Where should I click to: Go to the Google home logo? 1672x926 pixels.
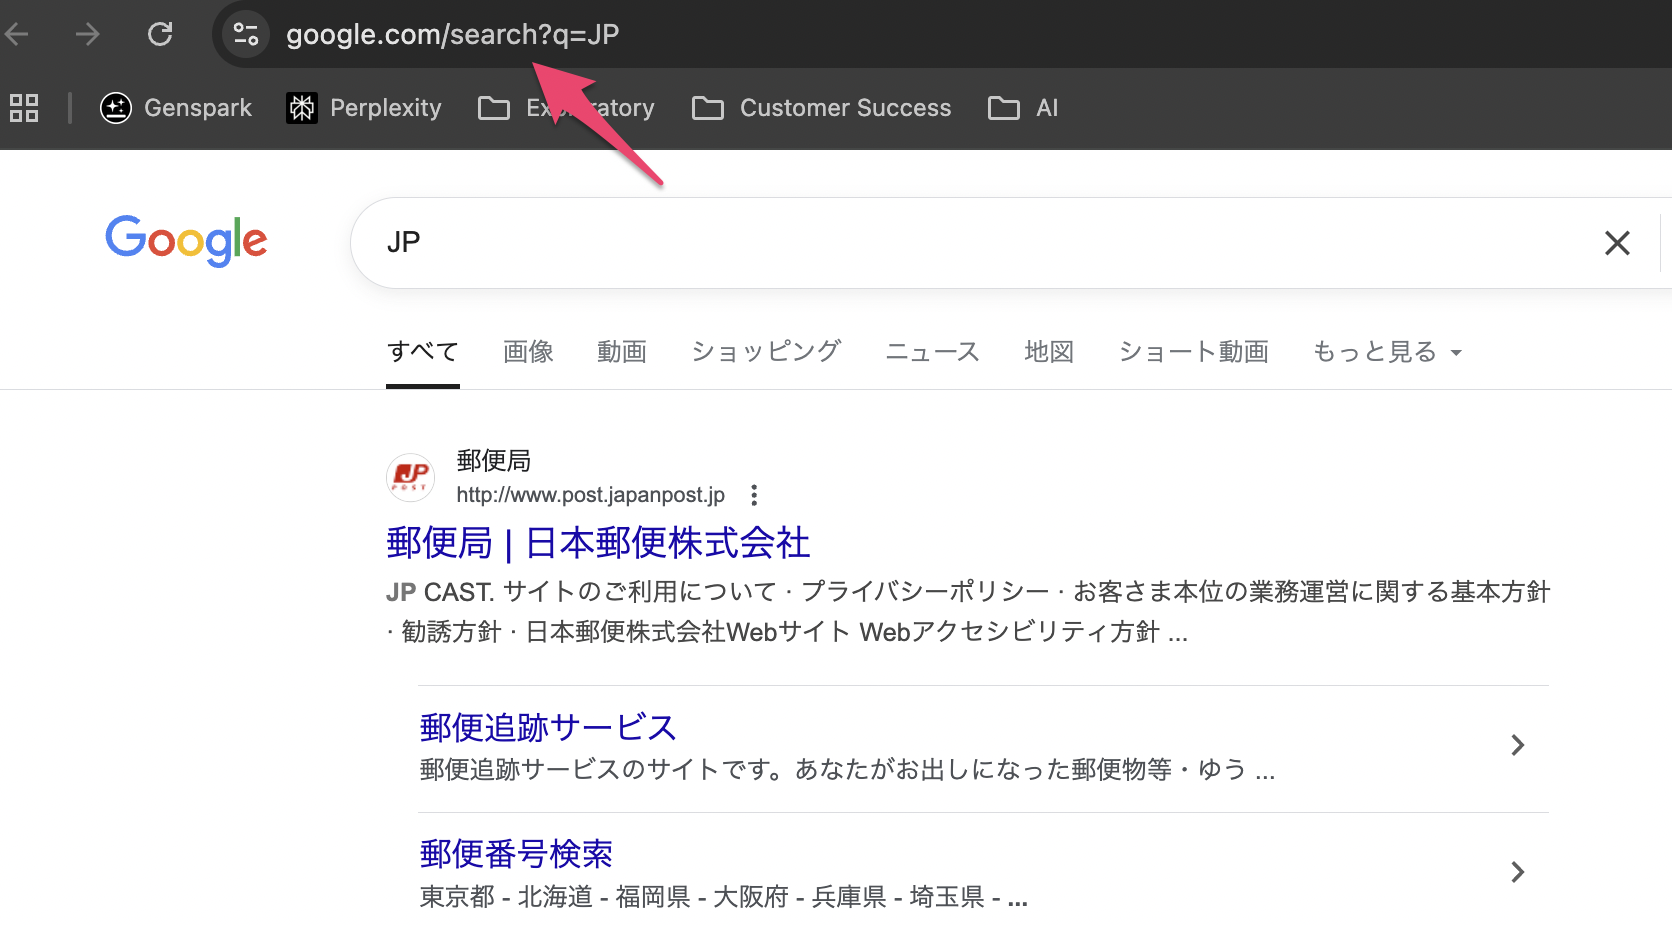[187, 241]
